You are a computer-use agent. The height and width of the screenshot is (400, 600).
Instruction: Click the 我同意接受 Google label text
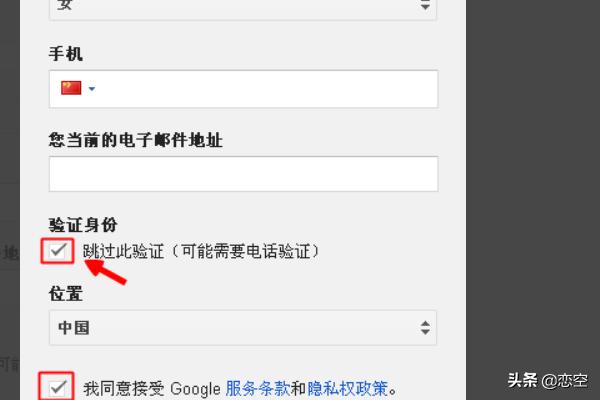[x=152, y=389]
